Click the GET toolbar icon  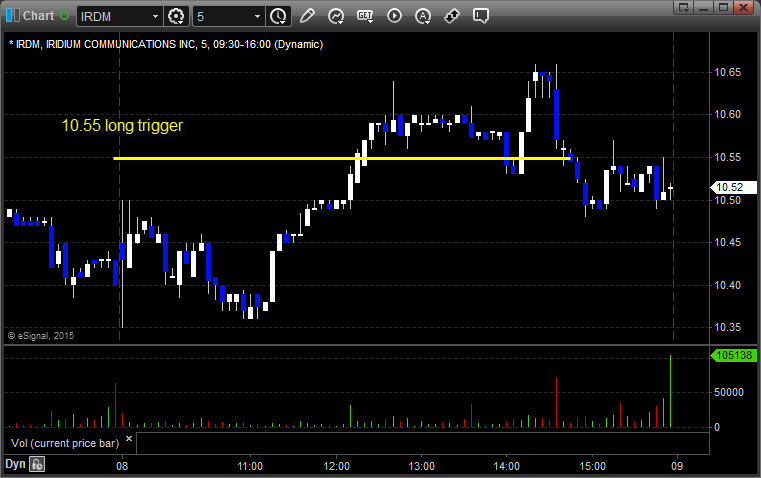pos(364,16)
